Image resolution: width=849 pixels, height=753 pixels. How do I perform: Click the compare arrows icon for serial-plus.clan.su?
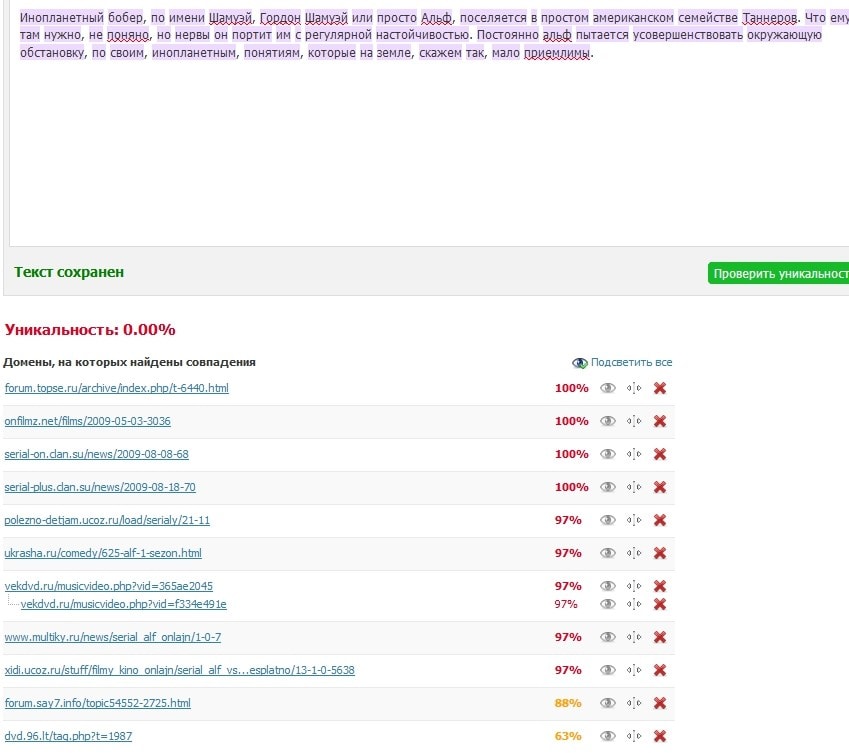[x=634, y=487]
